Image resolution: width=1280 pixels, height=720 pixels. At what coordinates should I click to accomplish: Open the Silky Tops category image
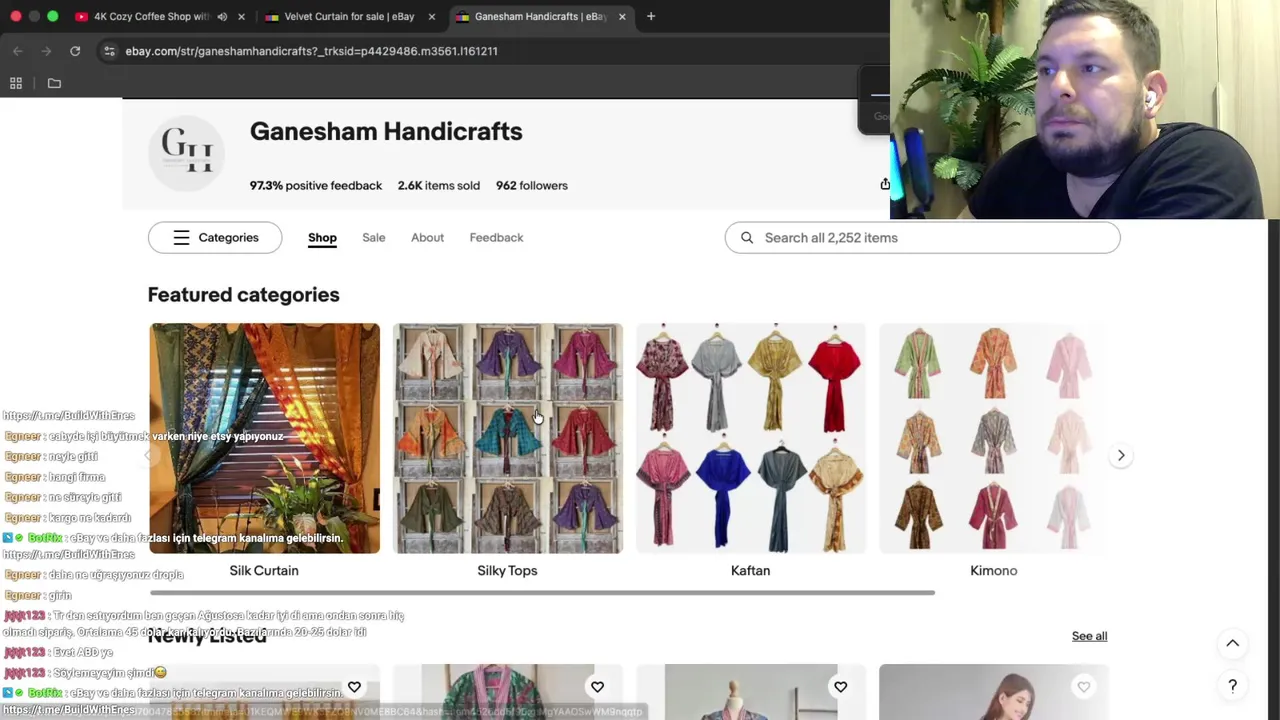pyautogui.click(x=507, y=438)
